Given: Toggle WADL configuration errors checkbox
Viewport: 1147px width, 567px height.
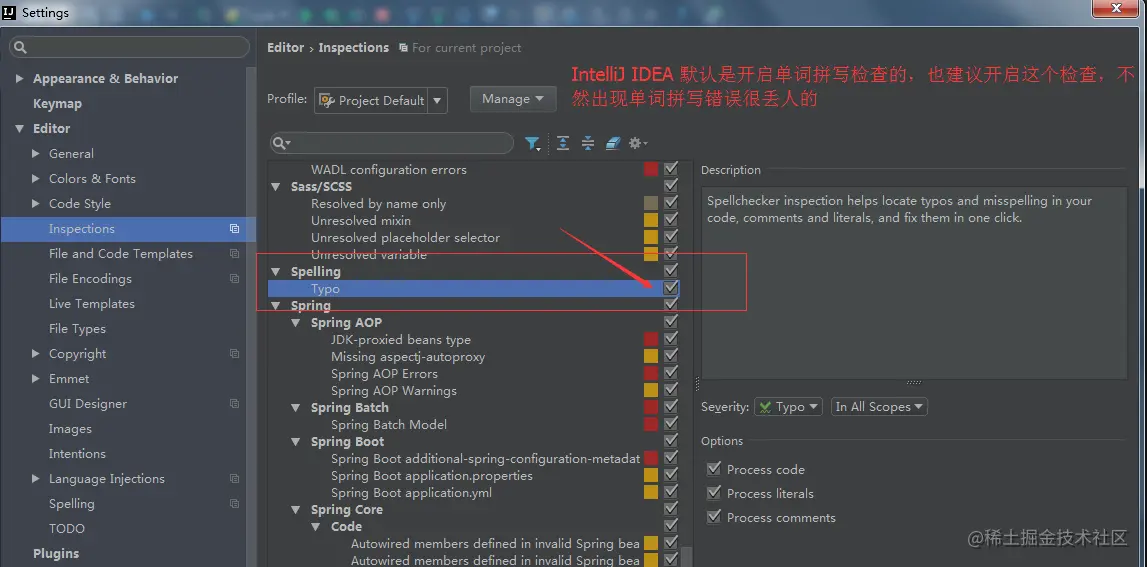Looking at the screenshot, I should (x=671, y=169).
